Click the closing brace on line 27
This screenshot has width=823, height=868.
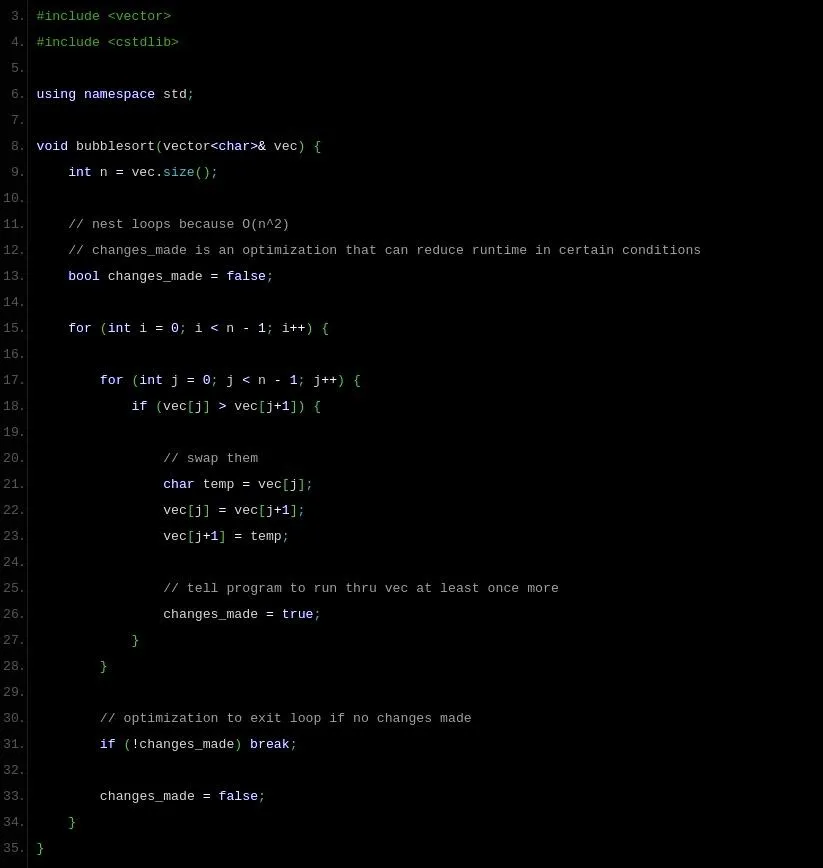tap(135, 640)
